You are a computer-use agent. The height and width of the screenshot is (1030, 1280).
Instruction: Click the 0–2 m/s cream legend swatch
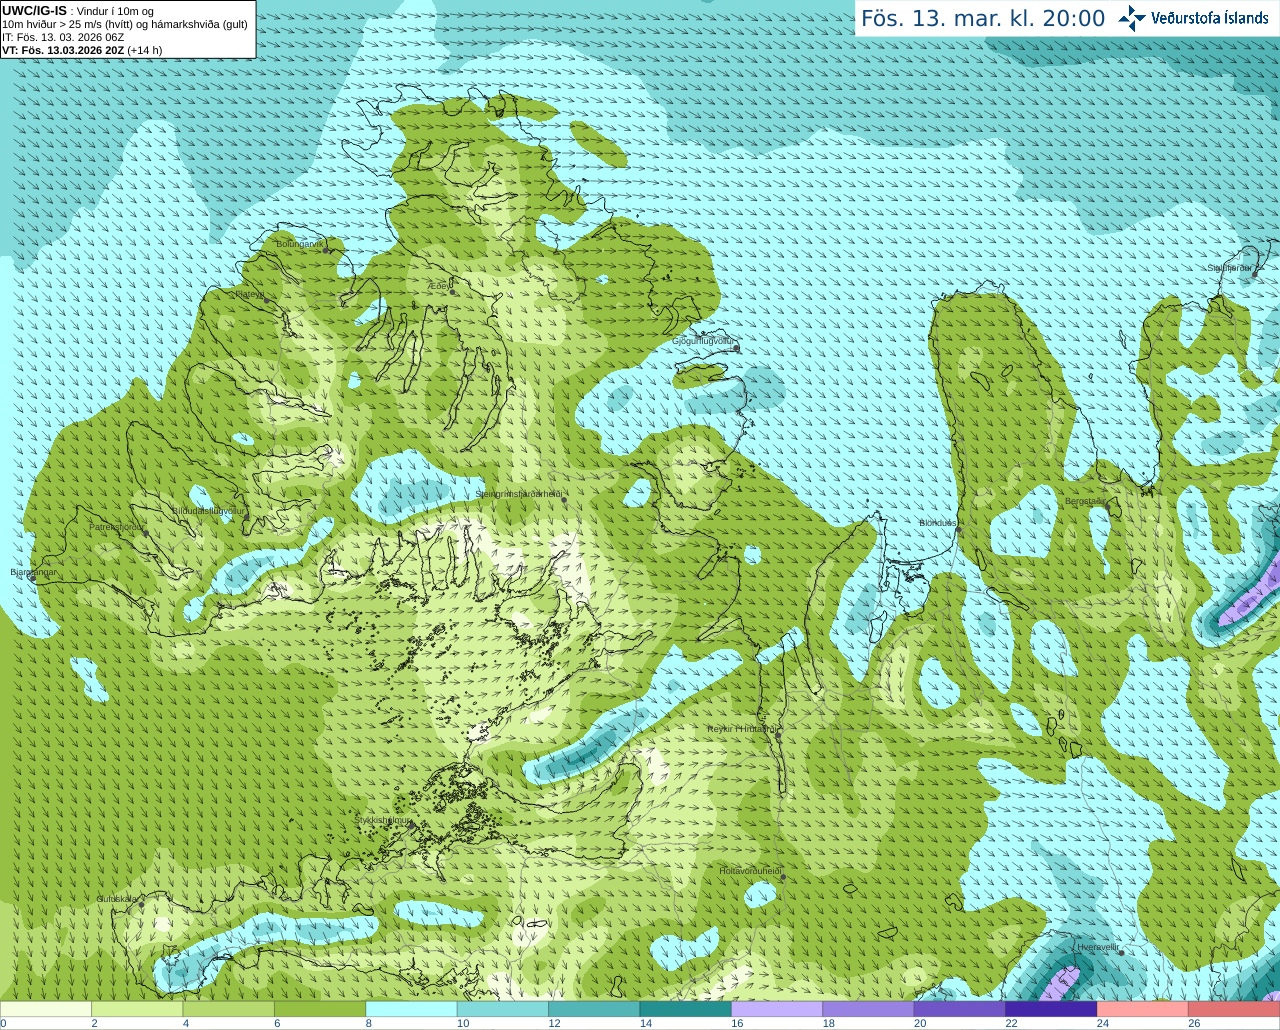point(46,1009)
